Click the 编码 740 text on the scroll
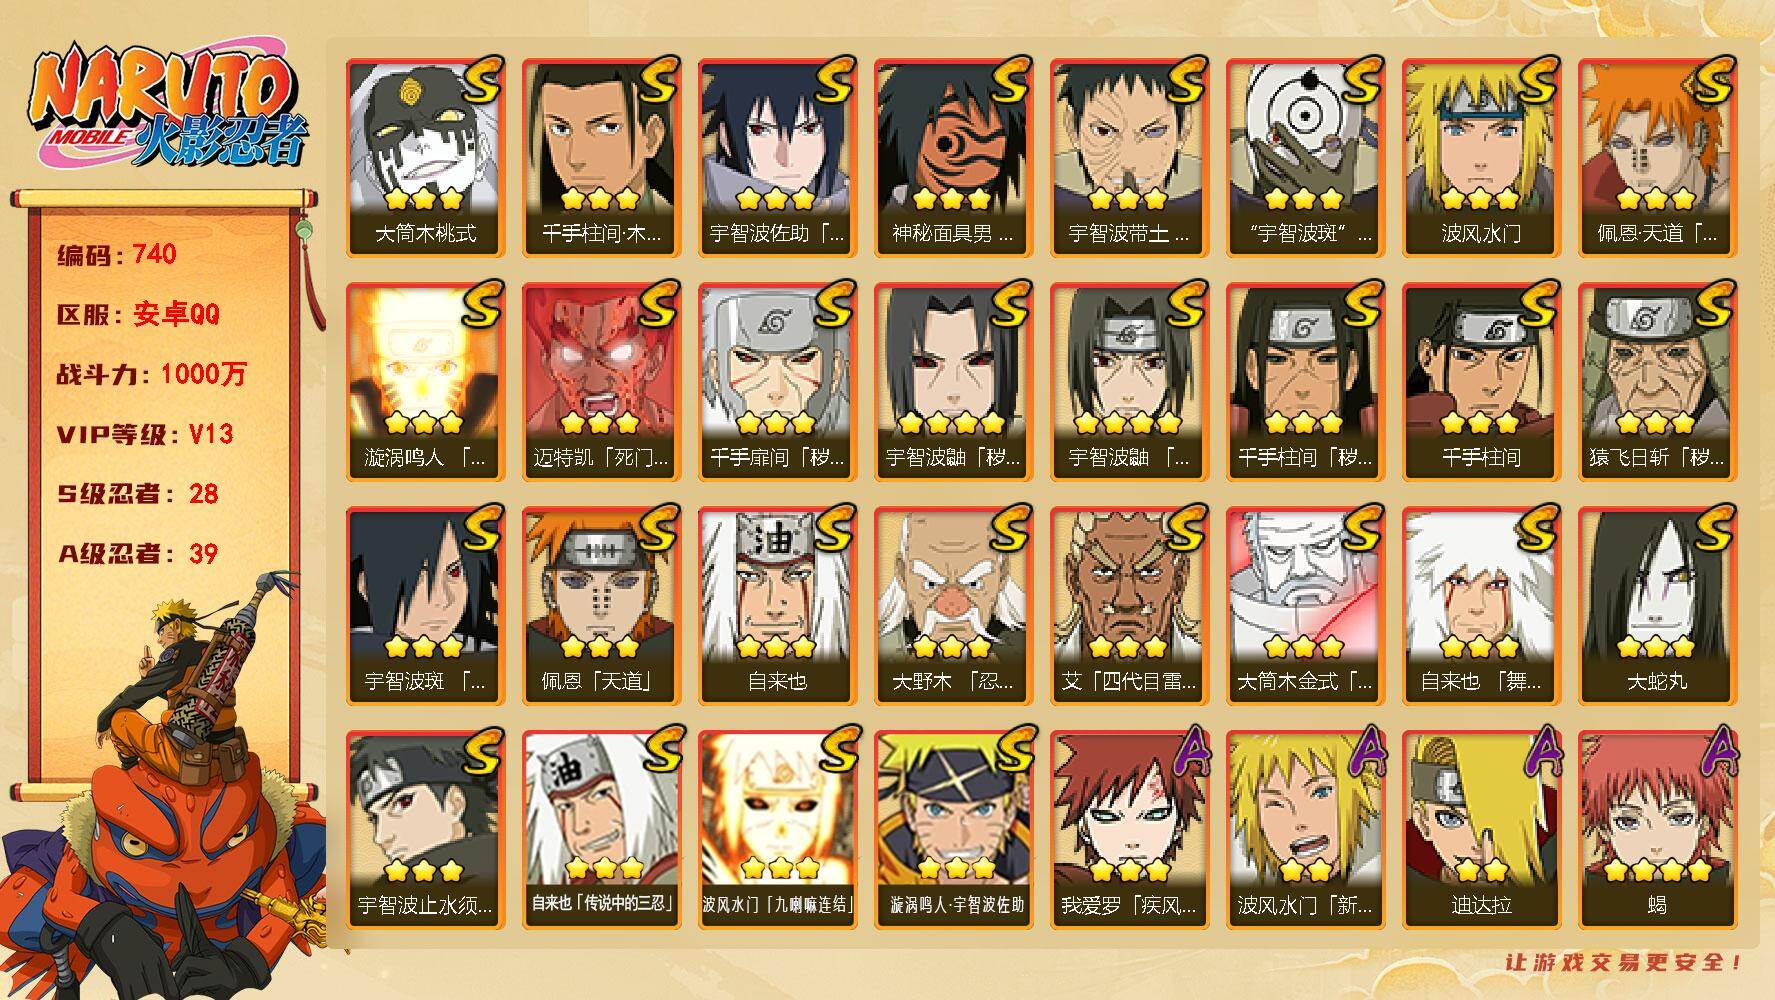The height and width of the screenshot is (1000, 1775). (x=117, y=254)
